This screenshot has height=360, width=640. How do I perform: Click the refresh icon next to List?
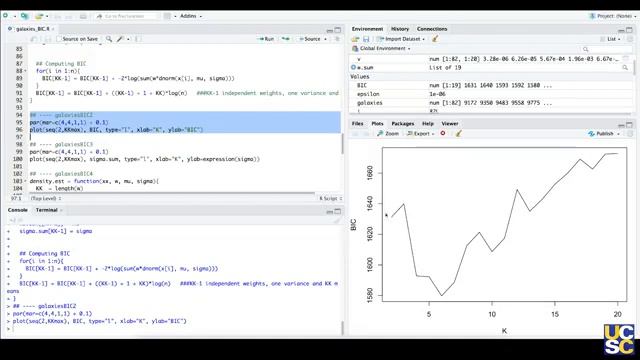tap(630, 39)
